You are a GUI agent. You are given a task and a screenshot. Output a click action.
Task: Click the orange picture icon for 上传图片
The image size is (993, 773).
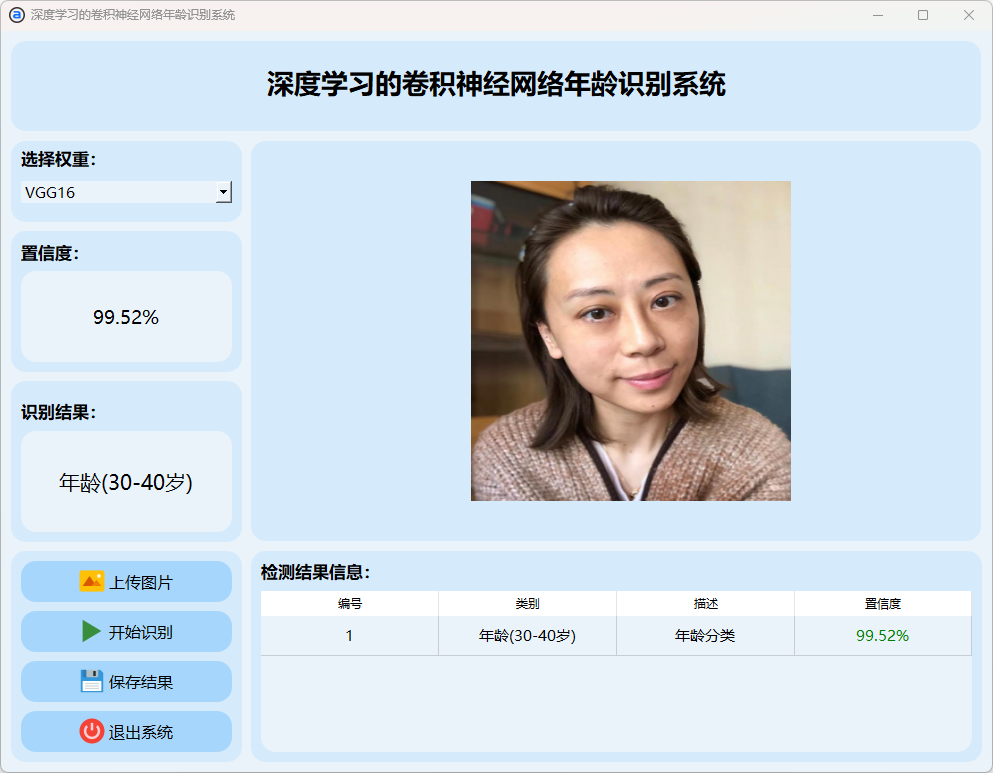click(x=92, y=581)
